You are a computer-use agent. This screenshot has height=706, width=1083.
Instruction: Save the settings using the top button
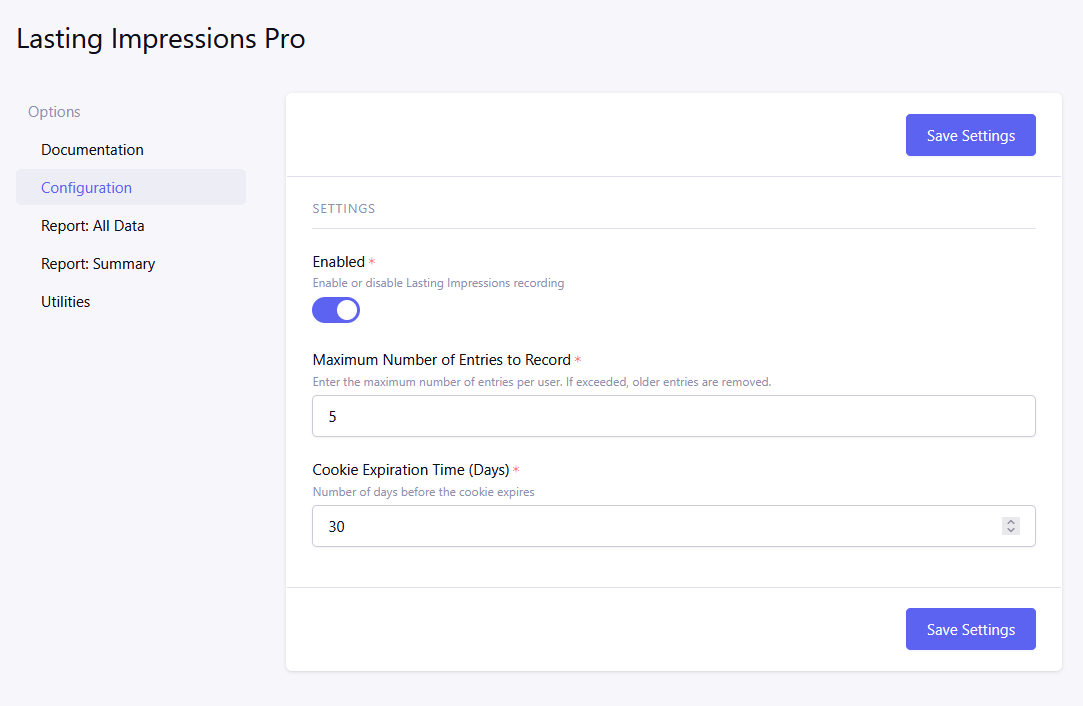click(x=970, y=135)
